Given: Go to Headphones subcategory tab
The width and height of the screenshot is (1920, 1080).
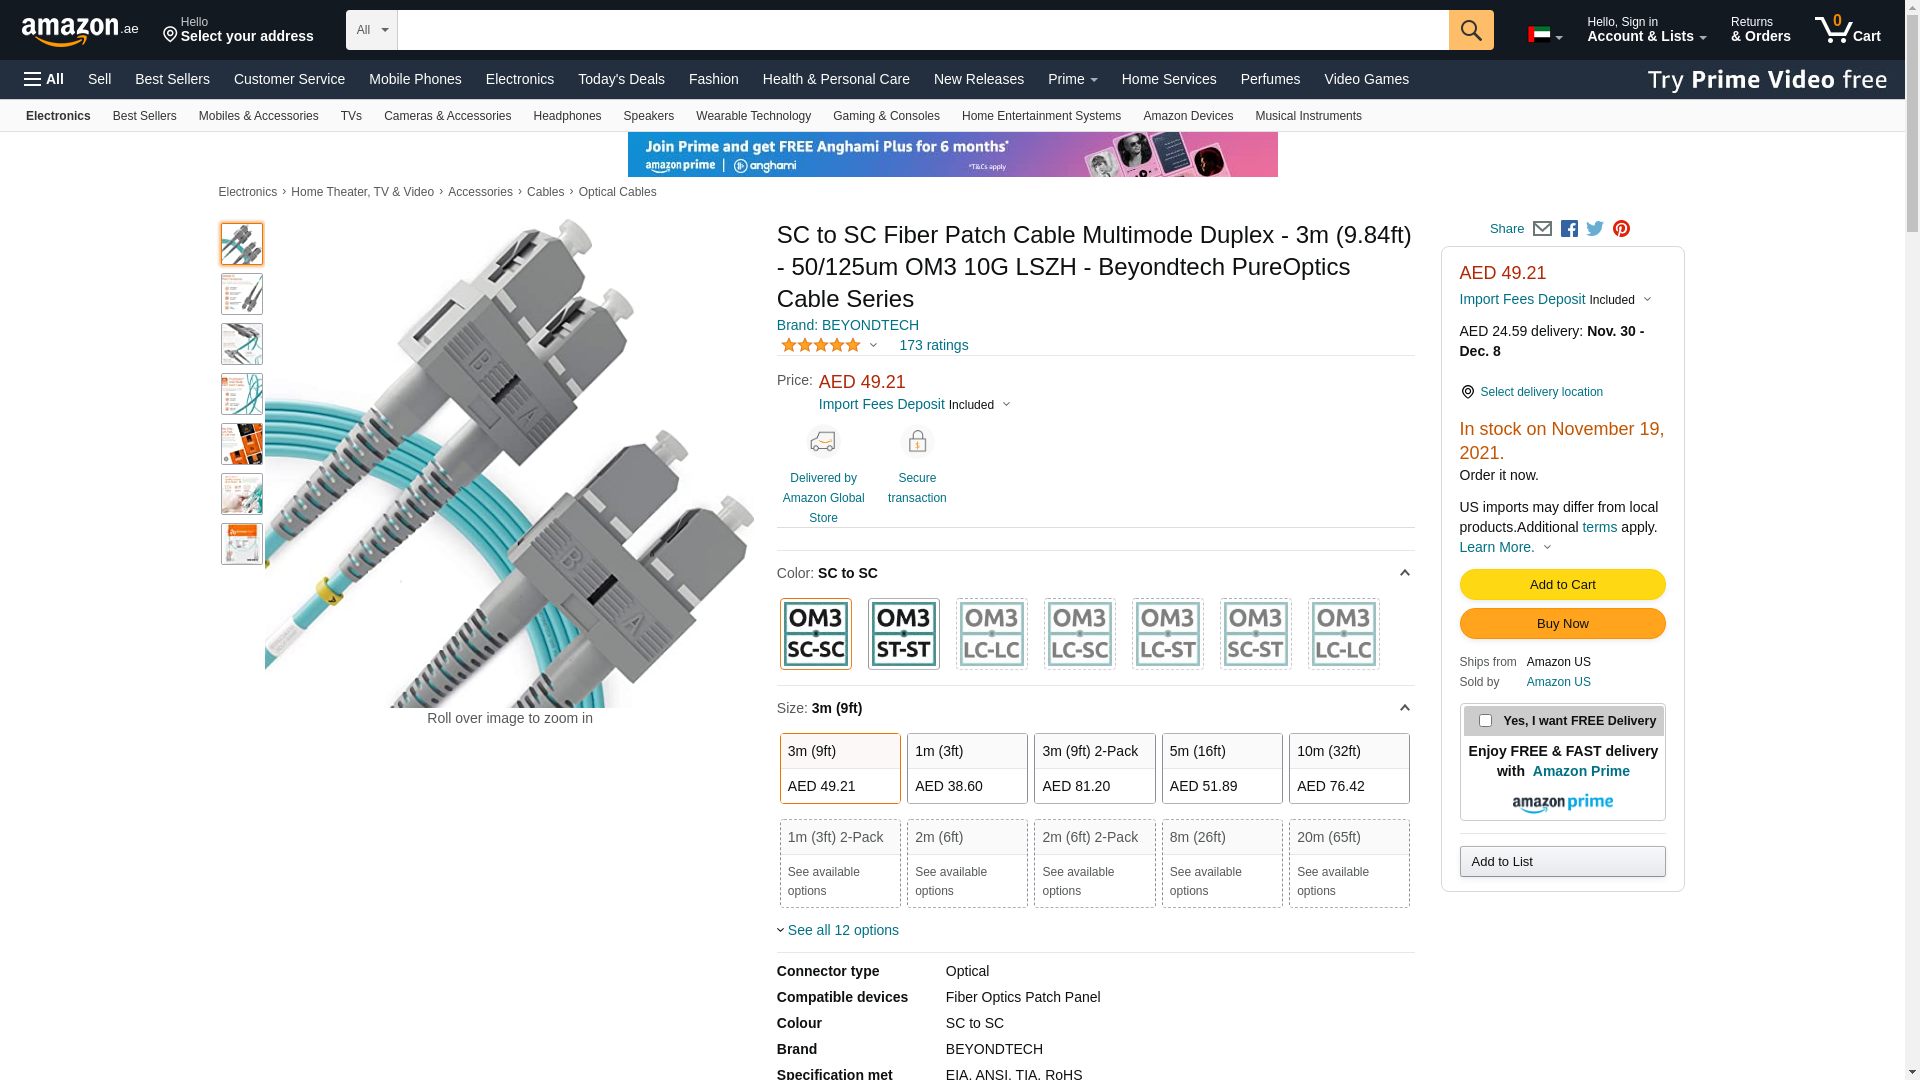Looking at the screenshot, I should [x=566, y=116].
